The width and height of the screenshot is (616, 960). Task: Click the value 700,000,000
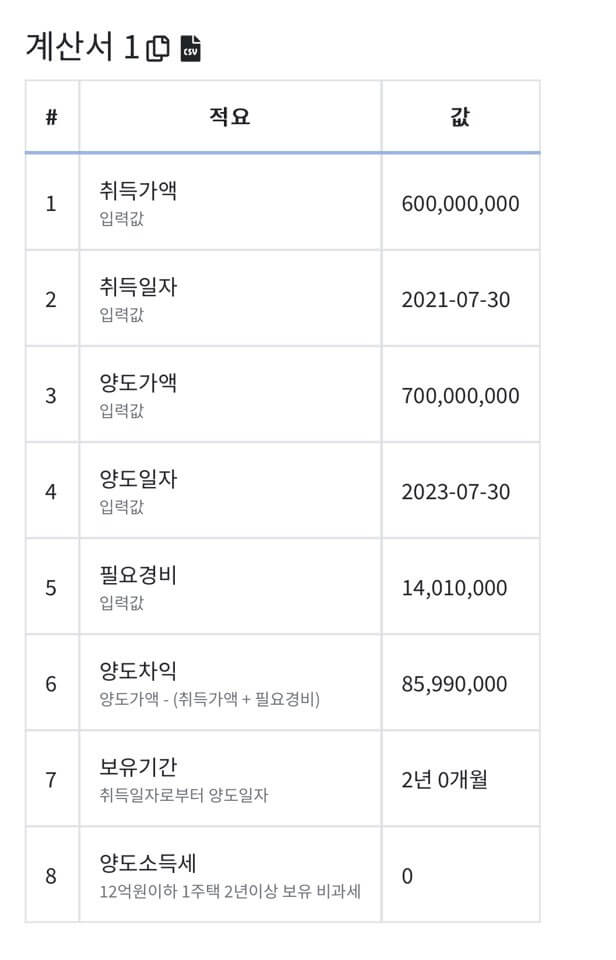point(458,395)
